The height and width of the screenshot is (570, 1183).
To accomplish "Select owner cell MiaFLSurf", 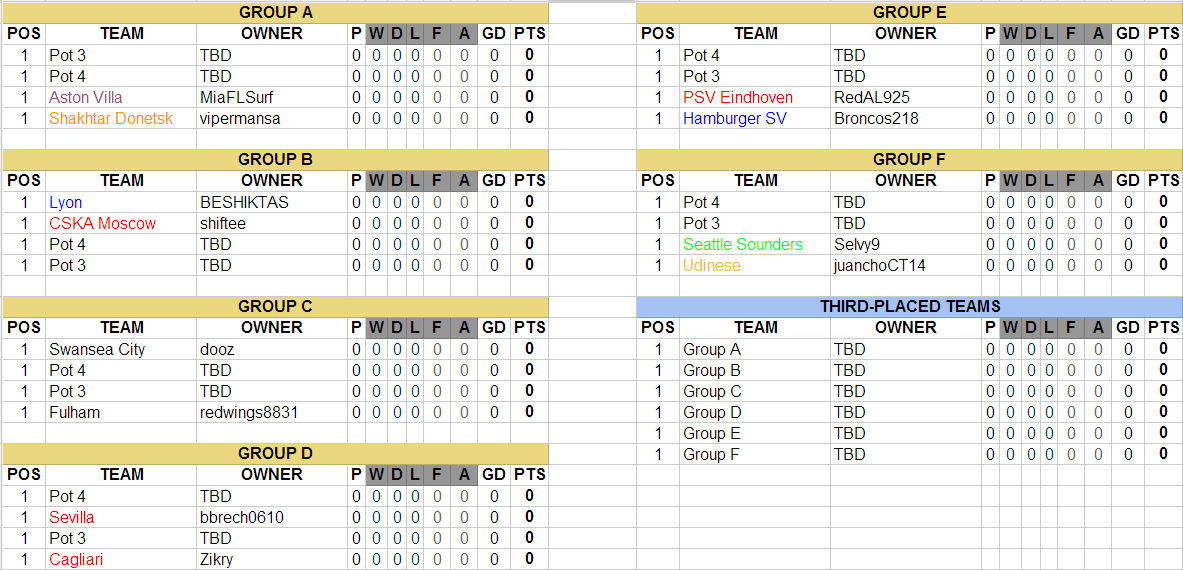I will pyautogui.click(x=237, y=97).
